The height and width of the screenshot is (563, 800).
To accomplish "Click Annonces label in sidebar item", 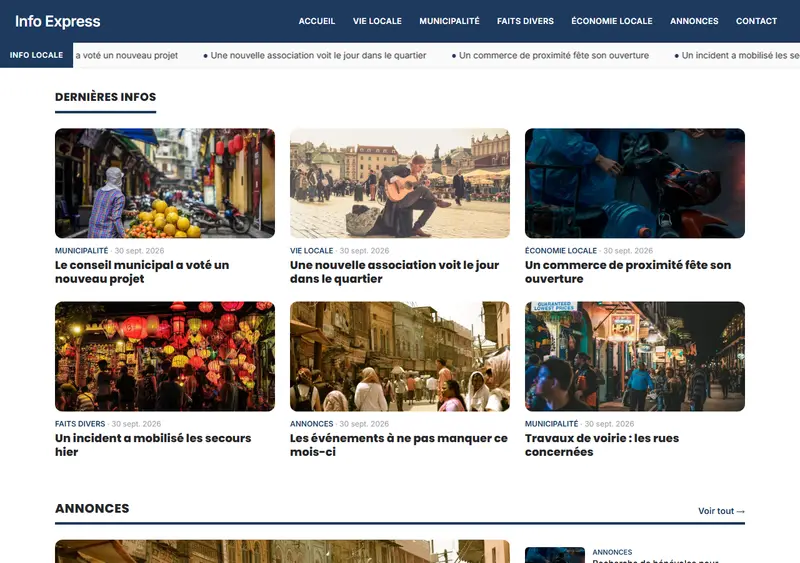I will 612,552.
